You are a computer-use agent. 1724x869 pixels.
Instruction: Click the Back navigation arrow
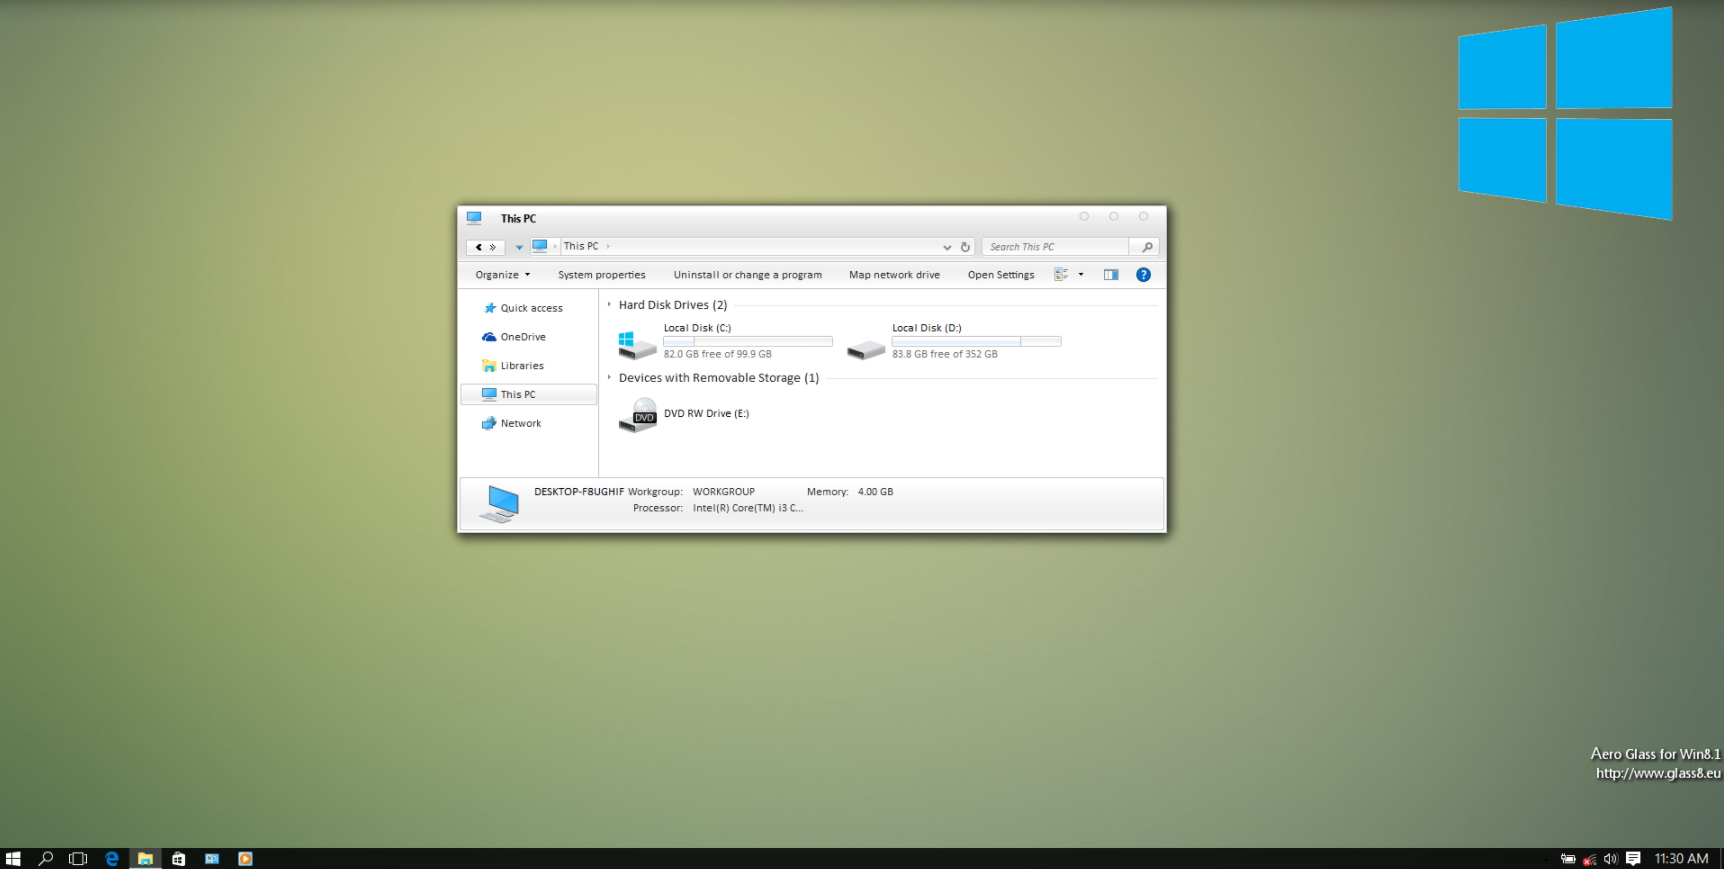pyautogui.click(x=479, y=247)
